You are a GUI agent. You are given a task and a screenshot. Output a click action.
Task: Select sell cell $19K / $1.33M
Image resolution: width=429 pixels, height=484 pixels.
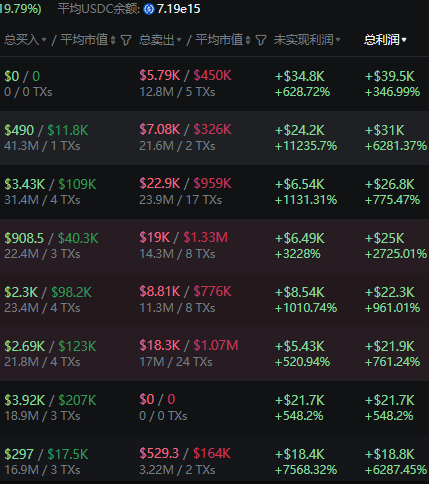pos(184,238)
